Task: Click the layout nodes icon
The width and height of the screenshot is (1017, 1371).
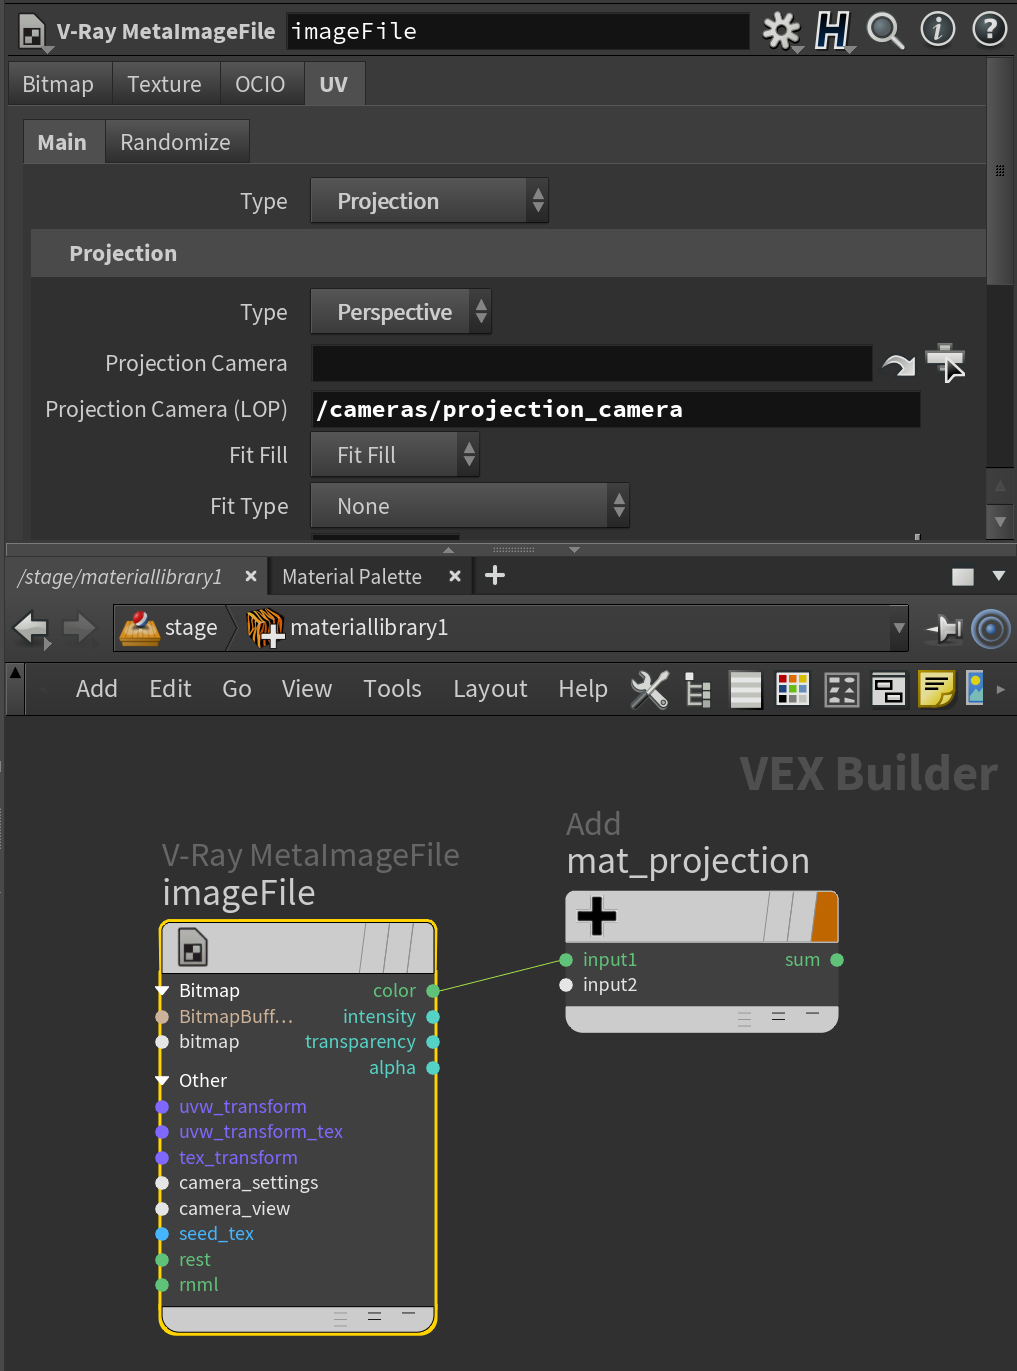Action: tap(842, 689)
